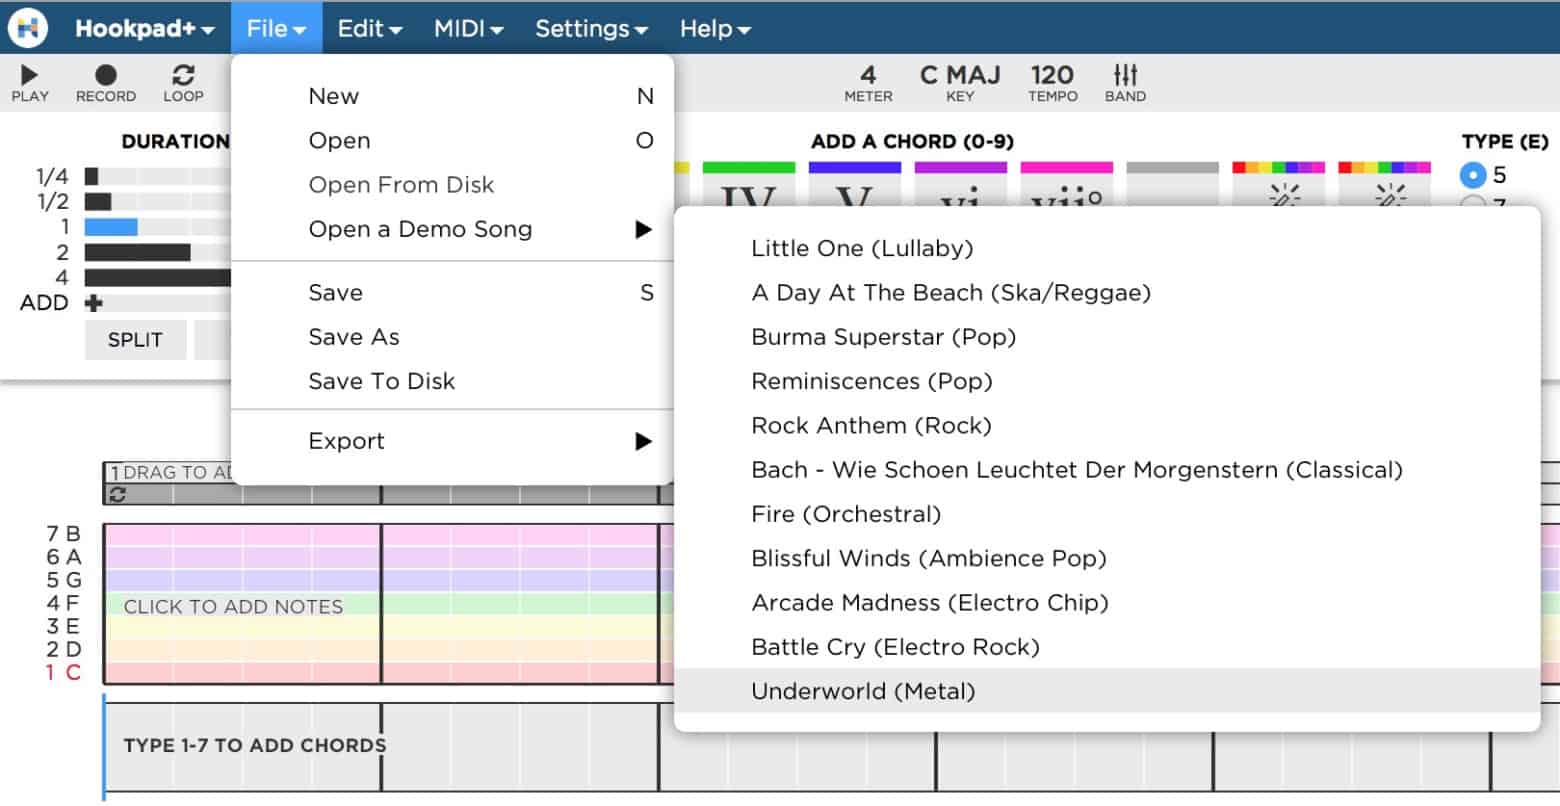Select the 5 chord type radio button
The image size is (1560, 806).
pos(1471,174)
